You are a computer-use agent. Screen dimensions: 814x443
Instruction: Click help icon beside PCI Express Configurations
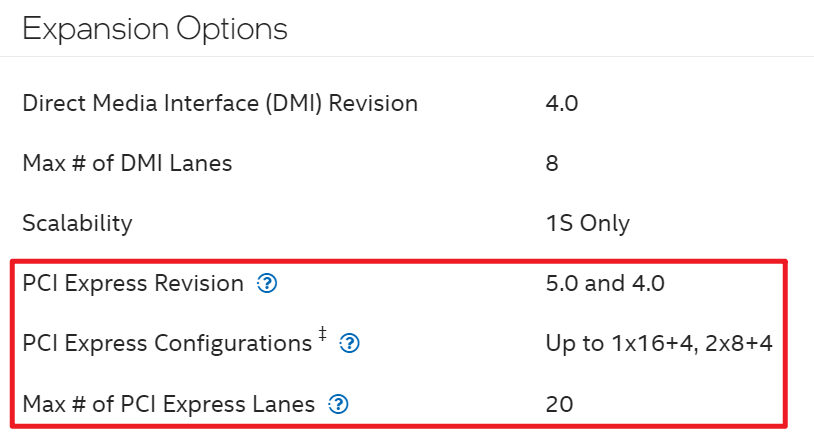pos(350,344)
